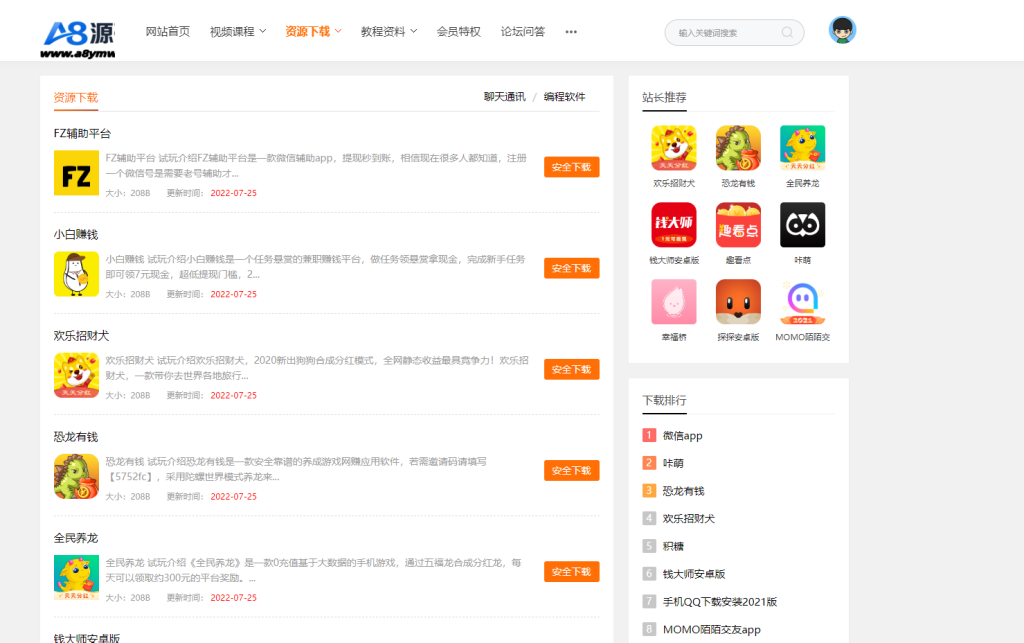The image size is (1024, 643).
Task: Filter by 聊天通讯 category
Action: tap(504, 97)
